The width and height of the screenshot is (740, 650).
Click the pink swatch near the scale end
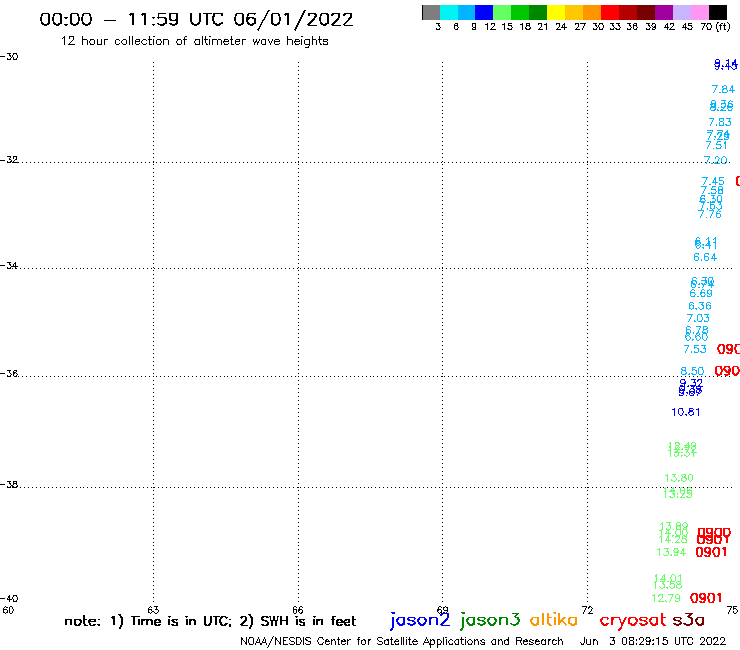pyautogui.click(x=699, y=12)
